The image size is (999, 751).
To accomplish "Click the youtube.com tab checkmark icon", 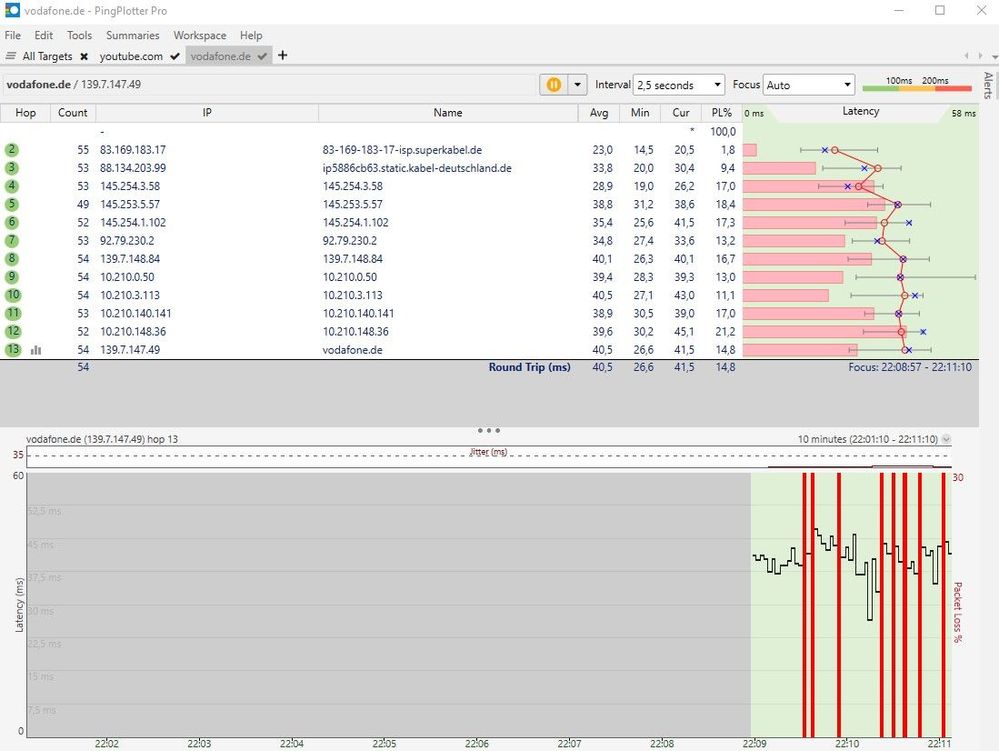I will coord(175,57).
